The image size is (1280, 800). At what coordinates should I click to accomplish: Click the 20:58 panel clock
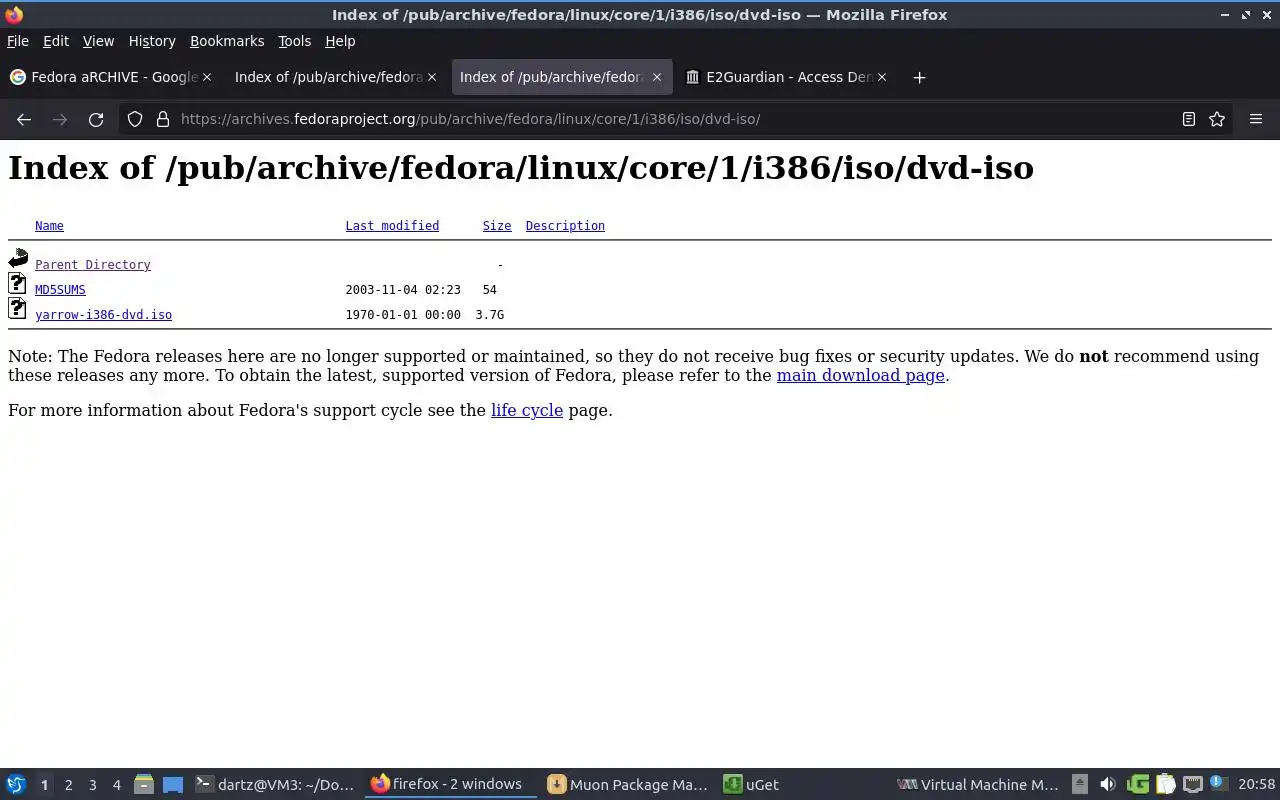tap(1256, 785)
